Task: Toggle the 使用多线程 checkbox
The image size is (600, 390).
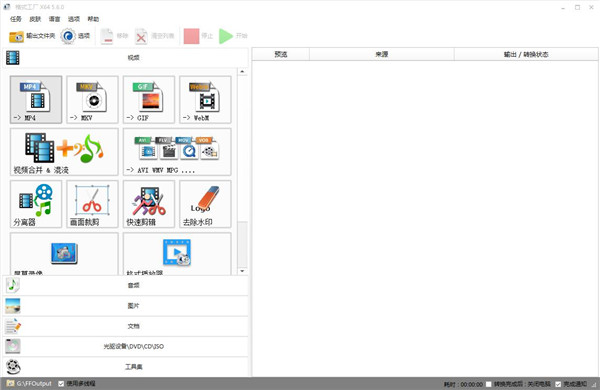Action: [x=61, y=383]
